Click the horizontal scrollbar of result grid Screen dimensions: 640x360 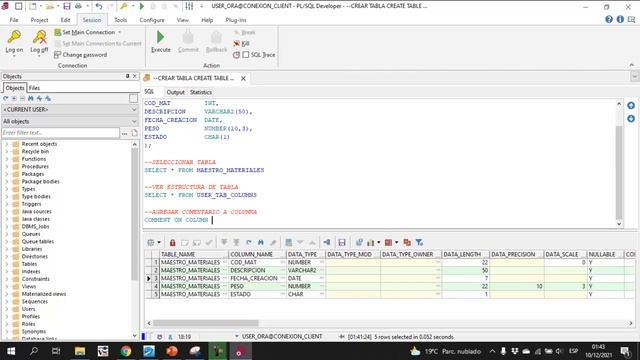coord(205,323)
